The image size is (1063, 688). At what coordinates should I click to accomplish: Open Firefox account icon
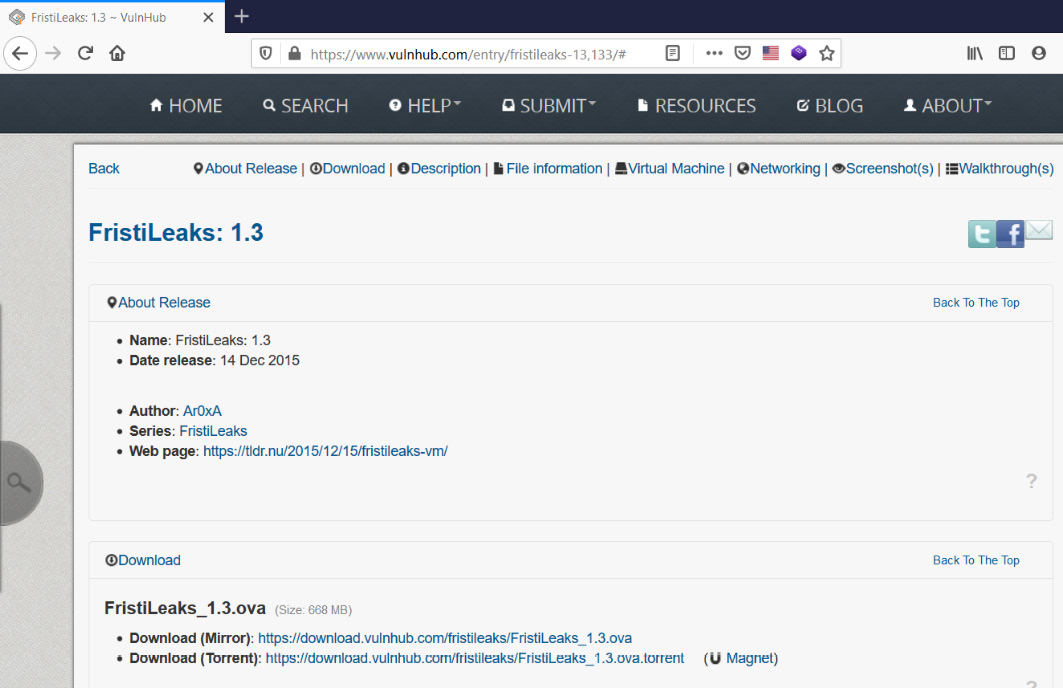[1039, 53]
